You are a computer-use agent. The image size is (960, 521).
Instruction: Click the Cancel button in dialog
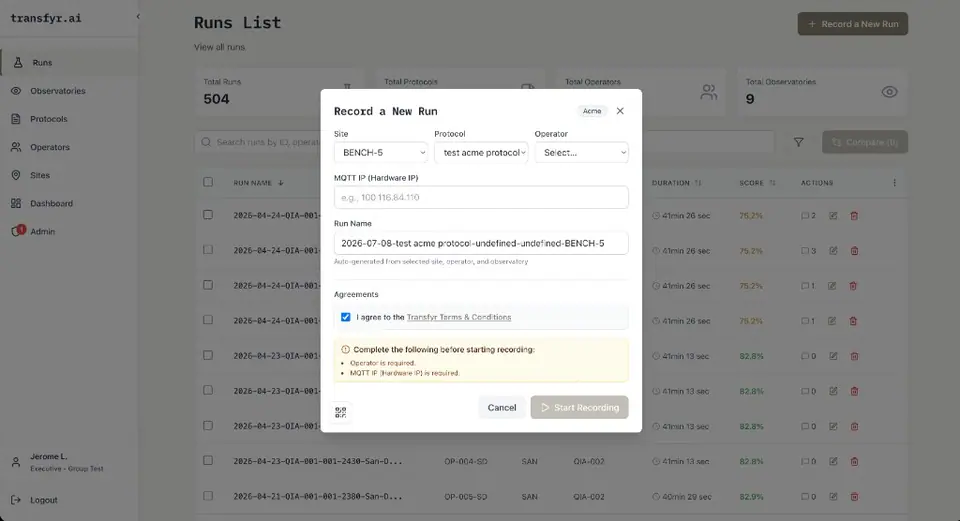point(502,407)
